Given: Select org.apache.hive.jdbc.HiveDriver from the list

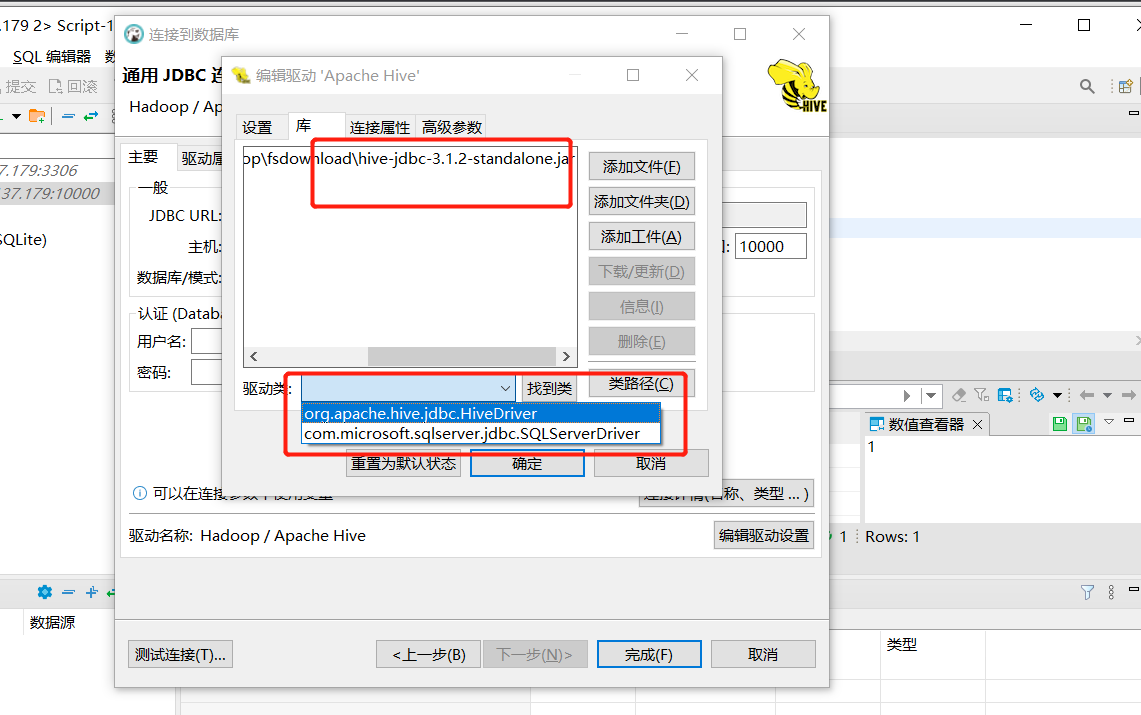Looking at the screenshot, I should (x=481, y=413).
